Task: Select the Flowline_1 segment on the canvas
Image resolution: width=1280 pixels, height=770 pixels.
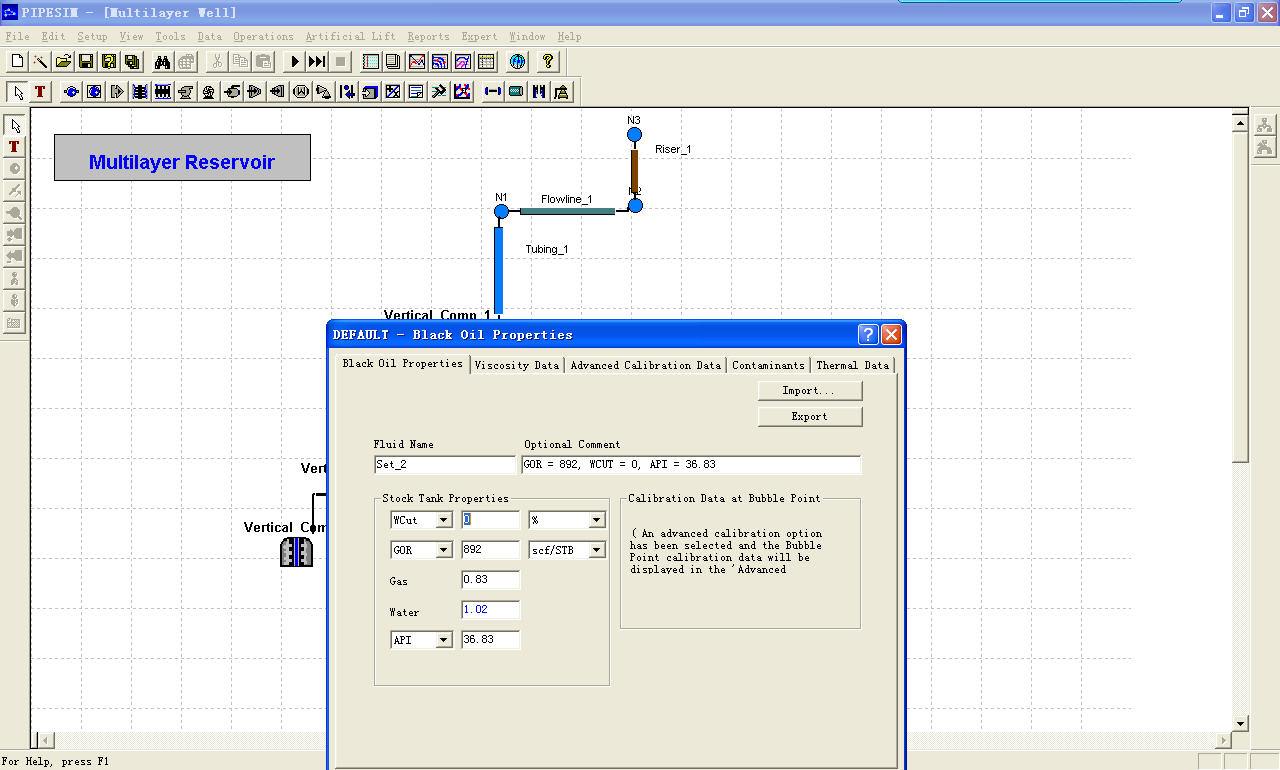Action: pos(567,211)
